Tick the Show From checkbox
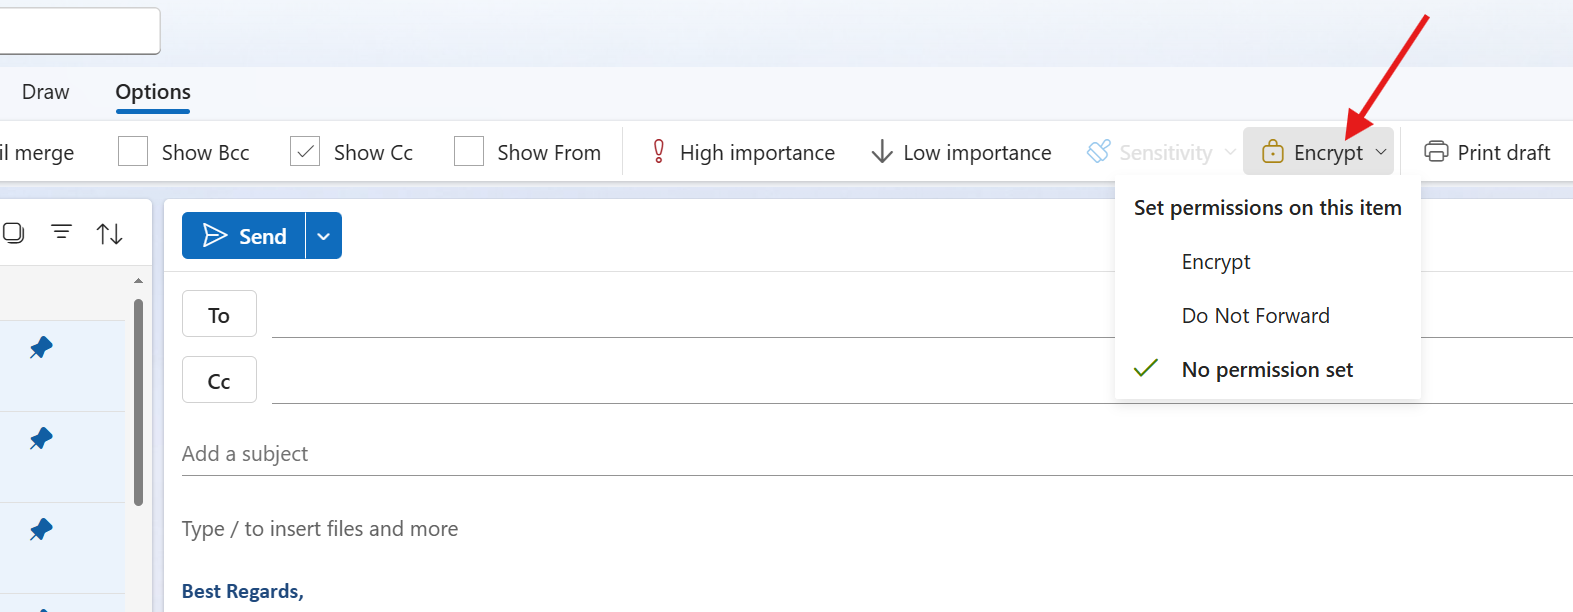1573x612 pixels. click(469, 152)
